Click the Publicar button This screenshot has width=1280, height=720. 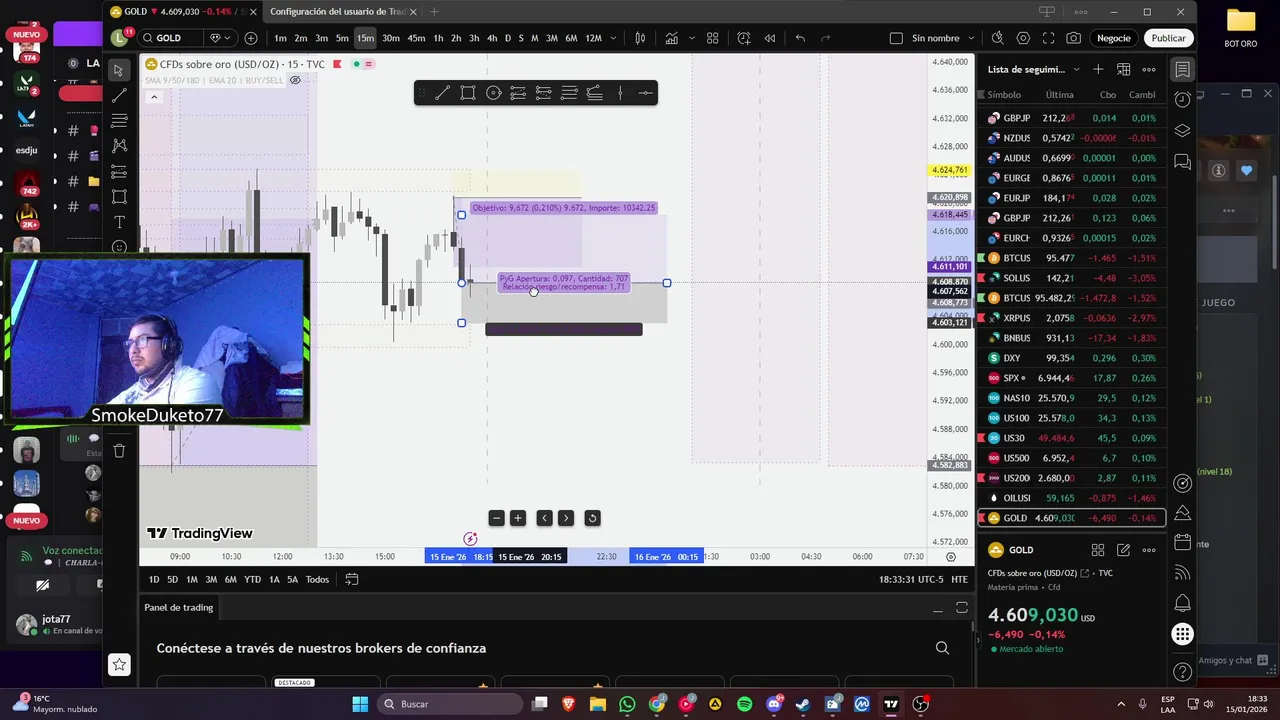point(1168,38)
